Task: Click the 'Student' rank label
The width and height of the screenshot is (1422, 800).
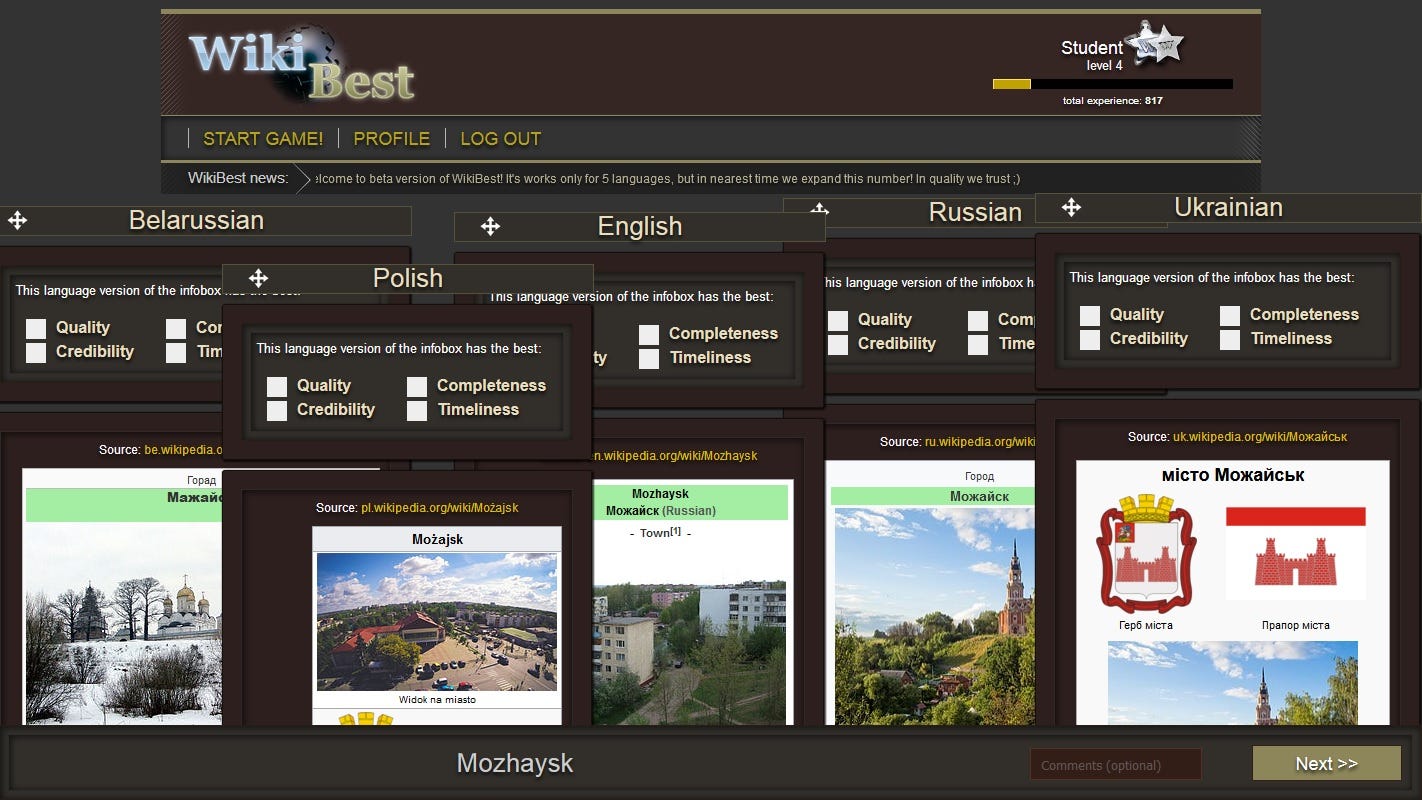Action: pyautogui.click(x=1092, y=48)
